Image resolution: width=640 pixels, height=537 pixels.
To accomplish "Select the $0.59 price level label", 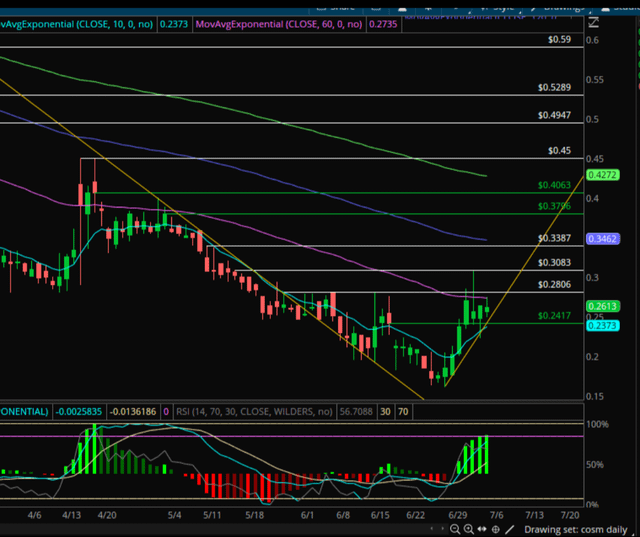I will (x=559, y=40).
